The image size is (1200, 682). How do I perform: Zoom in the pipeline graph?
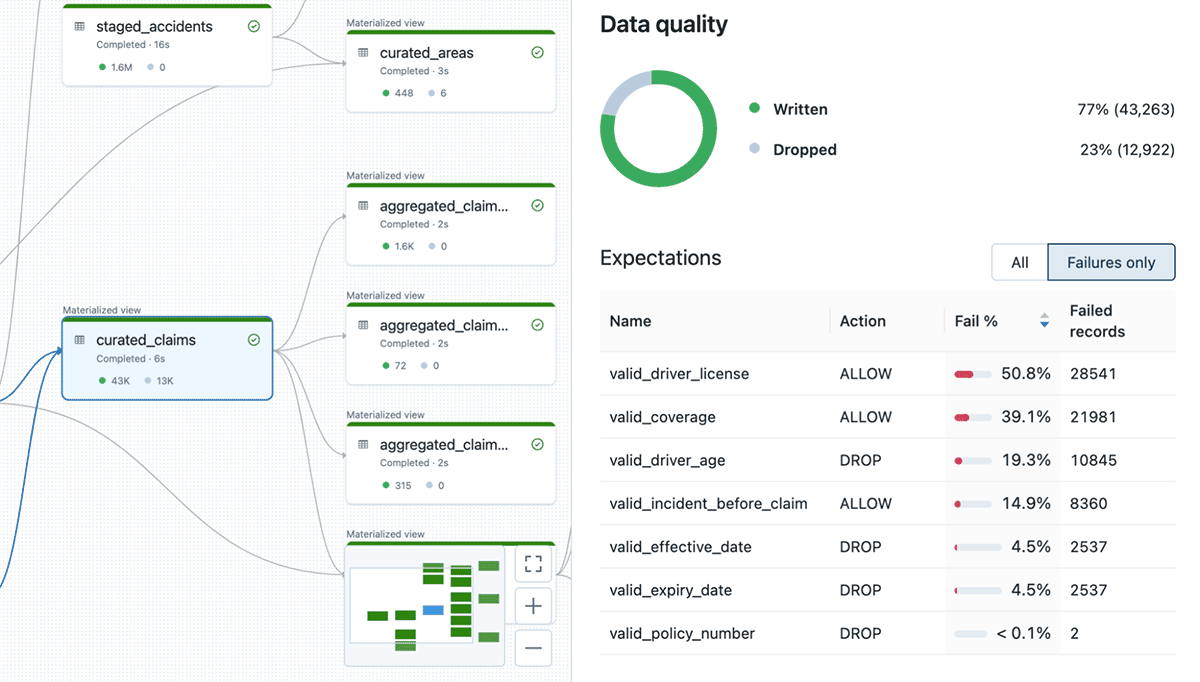point(533,606)
